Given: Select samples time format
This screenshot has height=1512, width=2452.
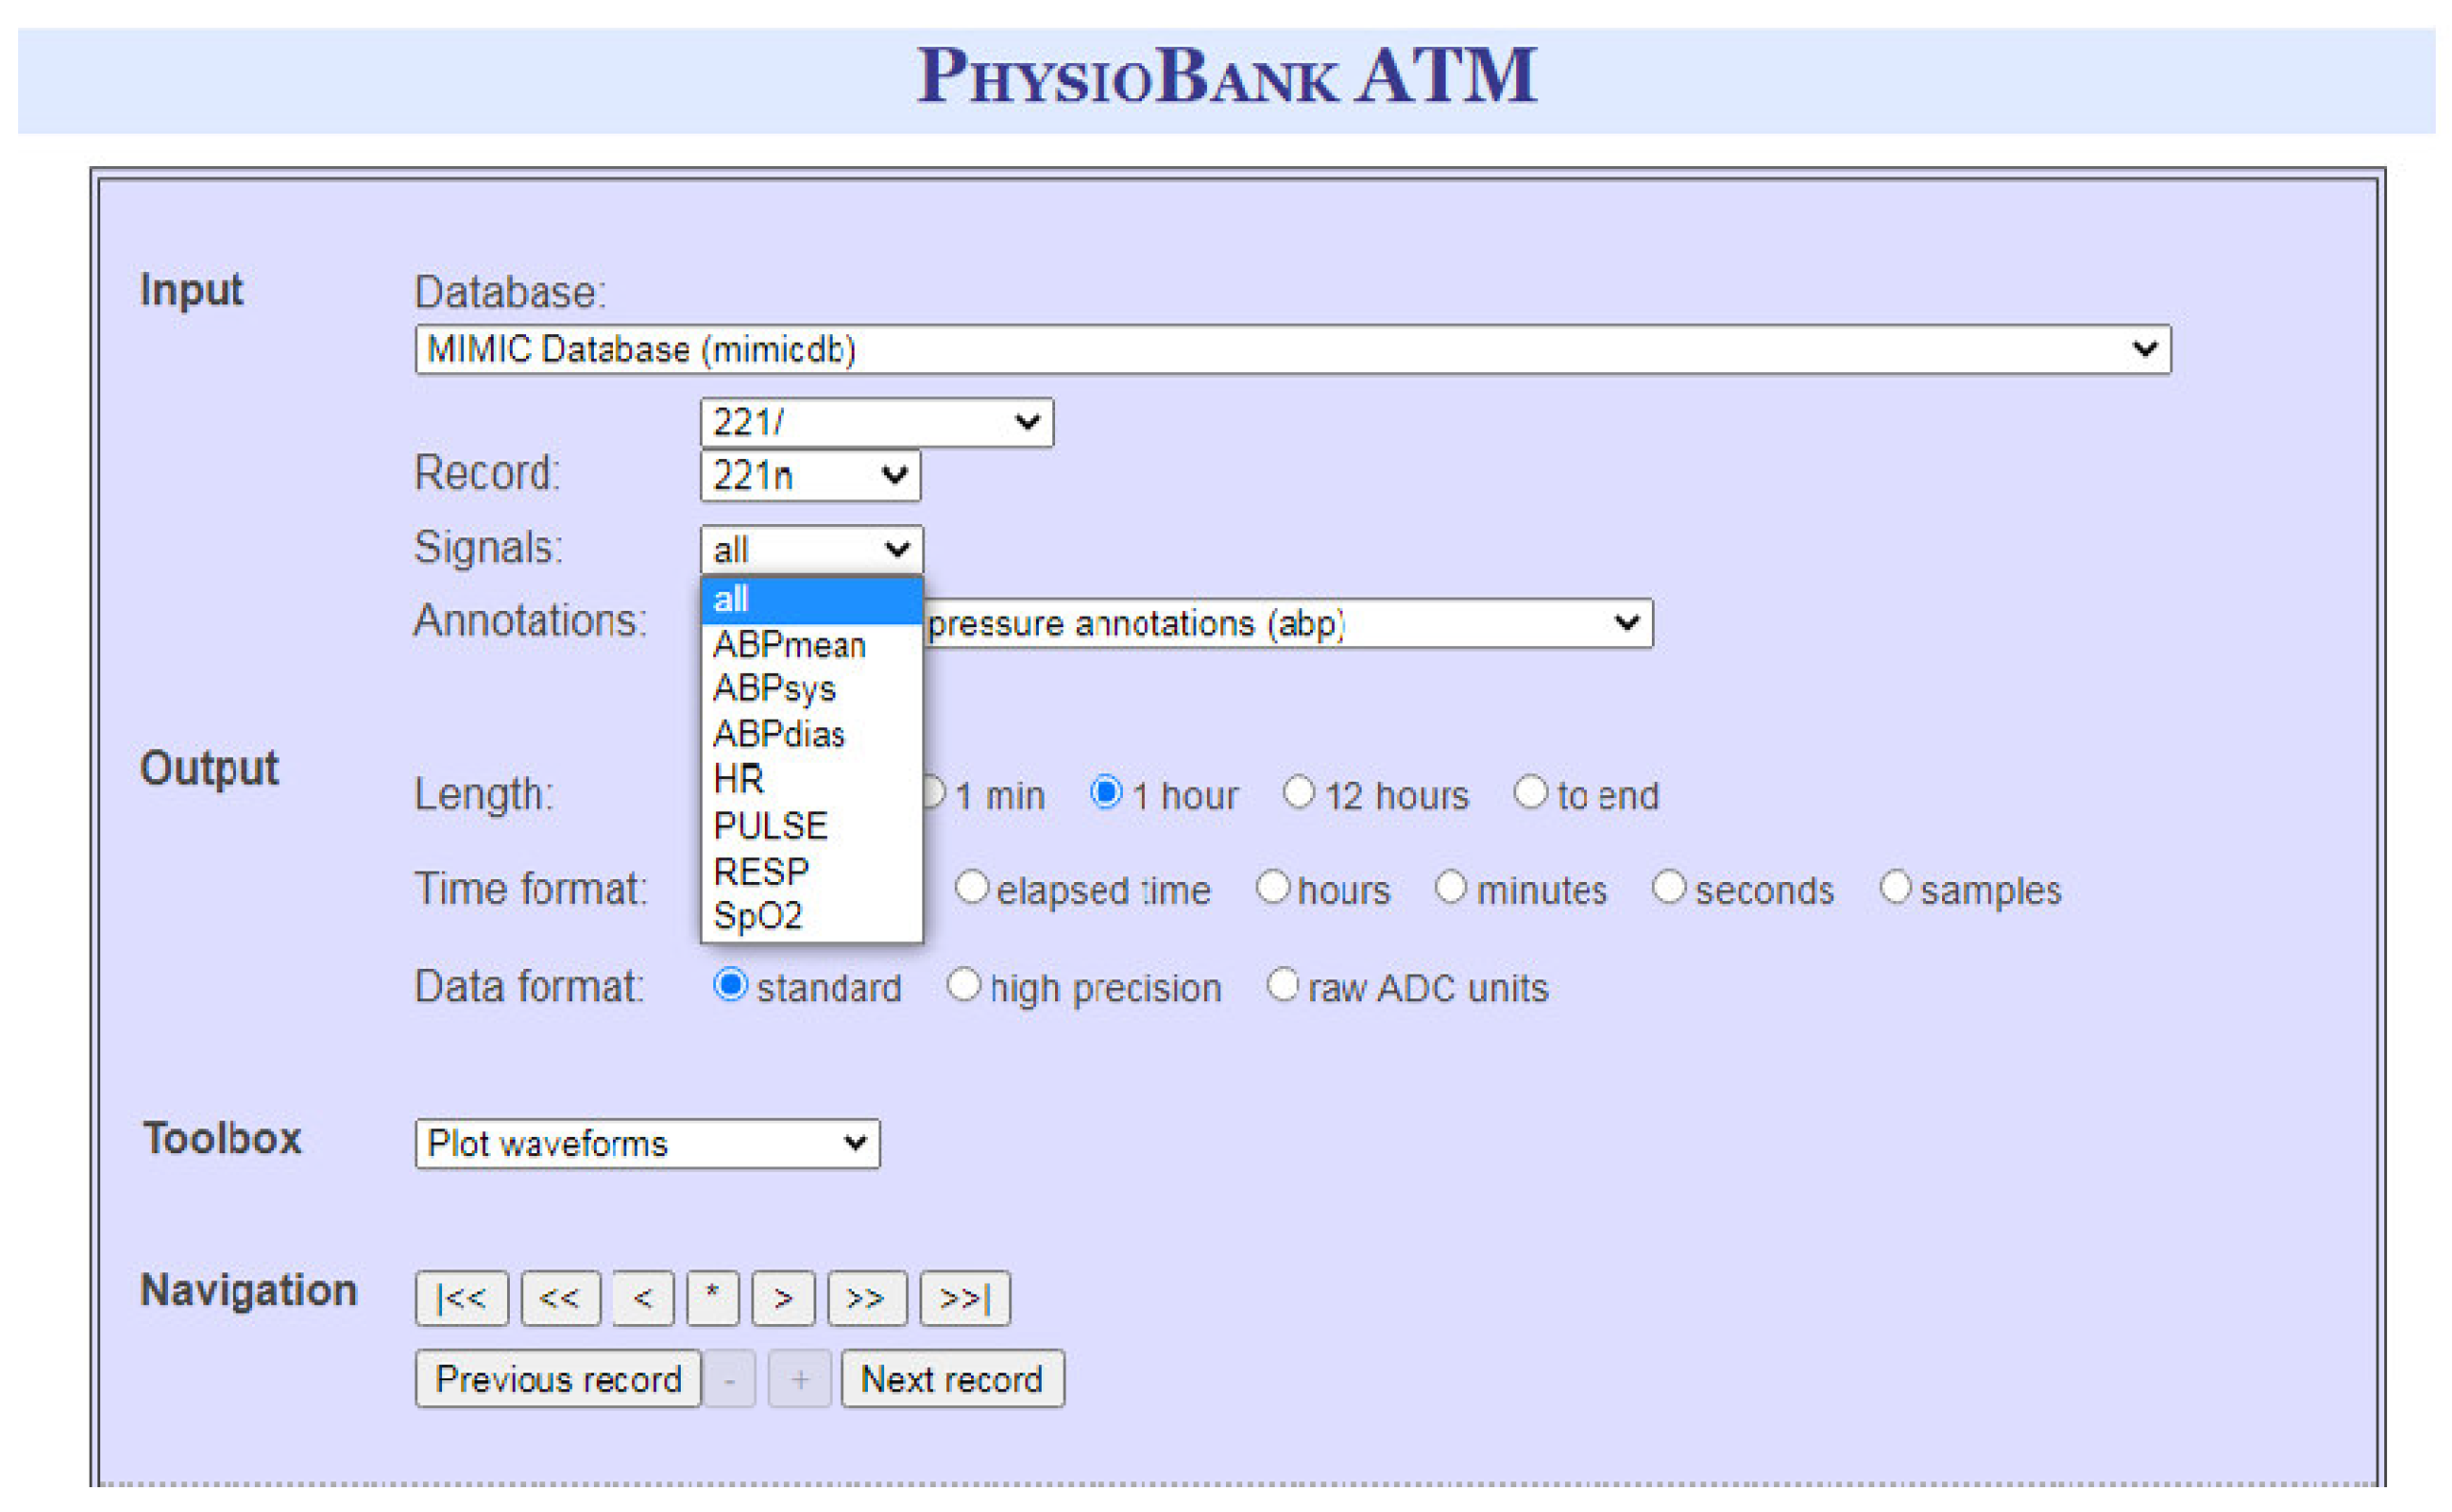Looking at the screenshot, I should (x=1895, y=888).
